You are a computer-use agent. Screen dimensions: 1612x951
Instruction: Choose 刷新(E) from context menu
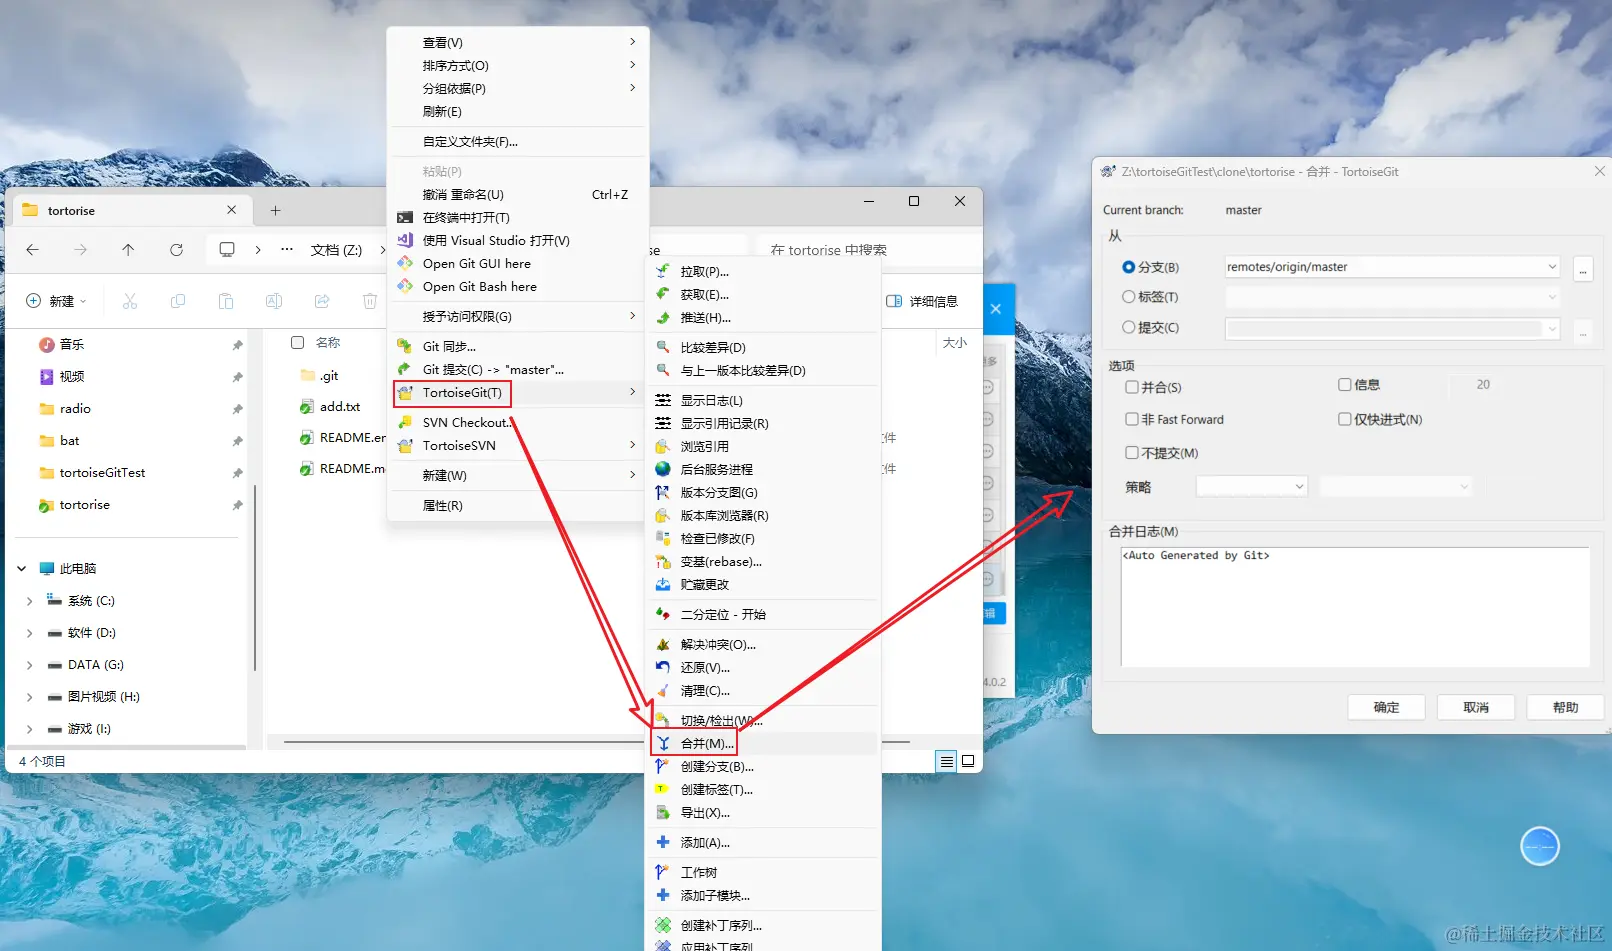click(x=518, y=111)
